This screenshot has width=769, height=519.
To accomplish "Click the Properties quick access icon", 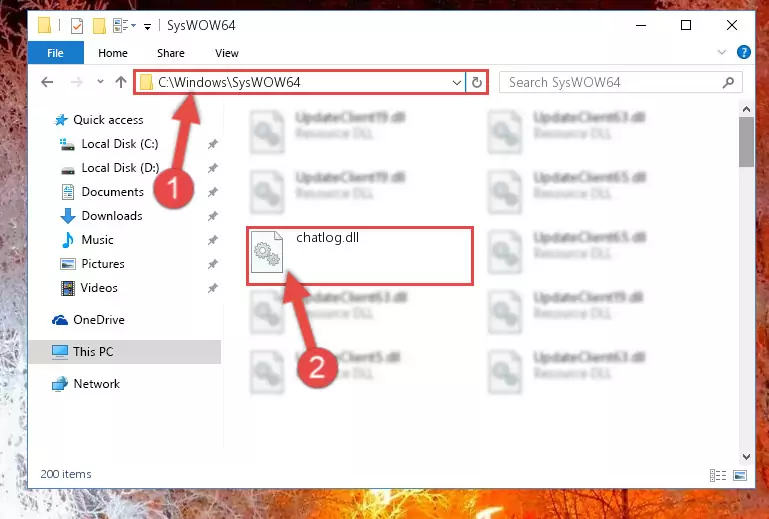I will [77, 26].
